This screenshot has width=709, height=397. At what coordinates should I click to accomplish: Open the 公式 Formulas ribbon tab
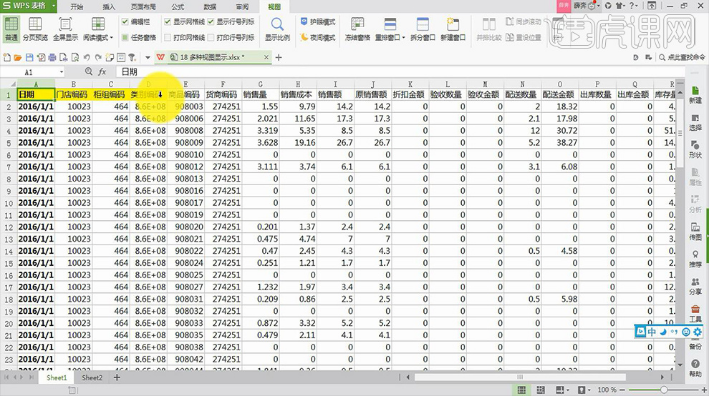pyautogui.click(x=178, y=7)
